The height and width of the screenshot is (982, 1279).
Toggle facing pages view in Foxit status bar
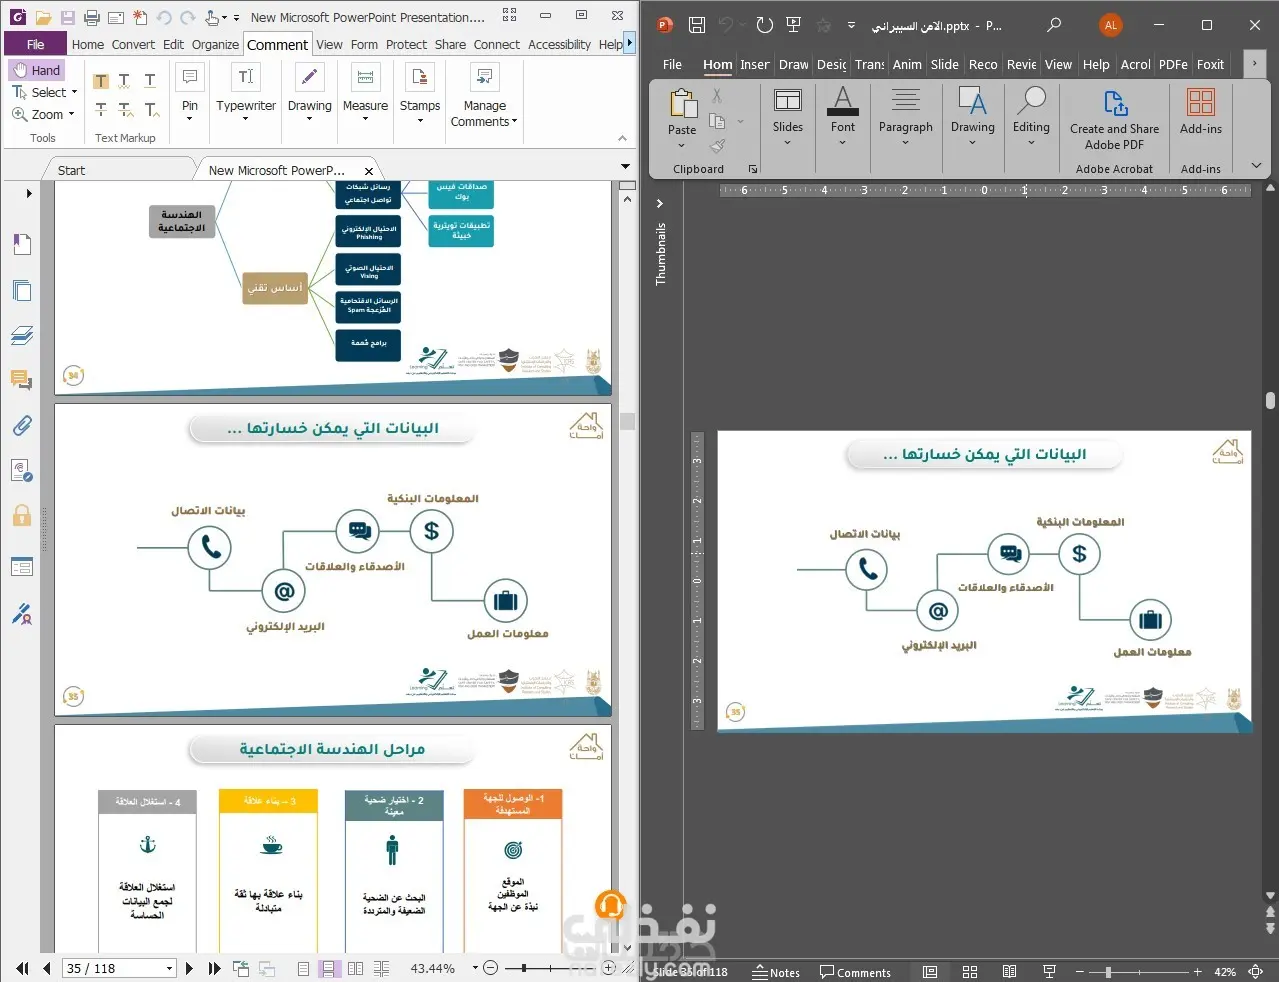pos(355,968)
